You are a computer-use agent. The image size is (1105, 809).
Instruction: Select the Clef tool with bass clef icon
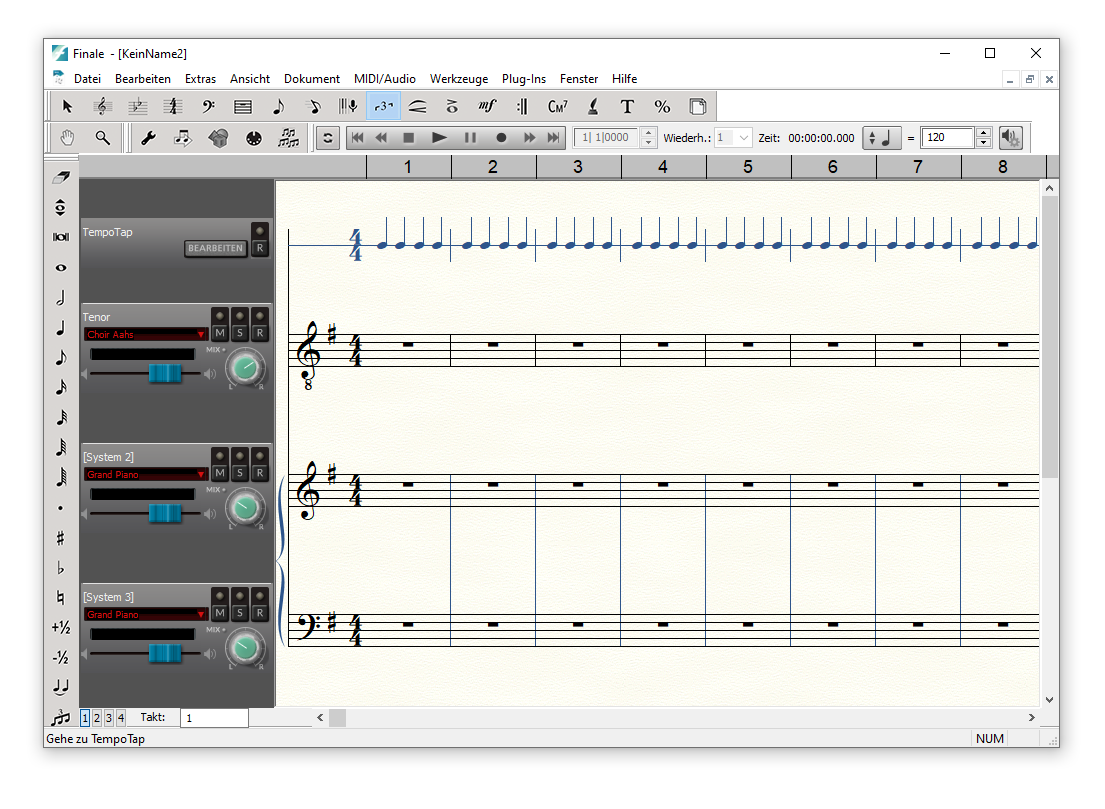pos(208,106)
